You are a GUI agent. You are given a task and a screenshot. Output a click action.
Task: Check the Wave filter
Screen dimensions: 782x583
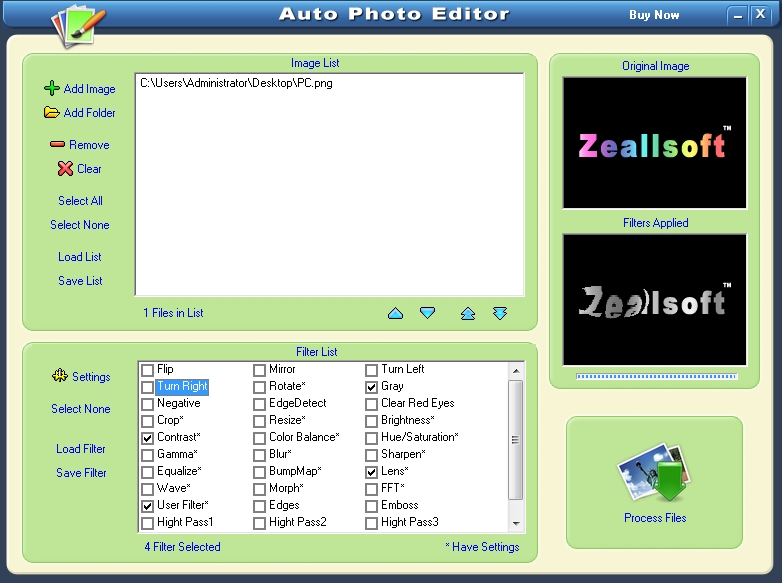(147, 489)
